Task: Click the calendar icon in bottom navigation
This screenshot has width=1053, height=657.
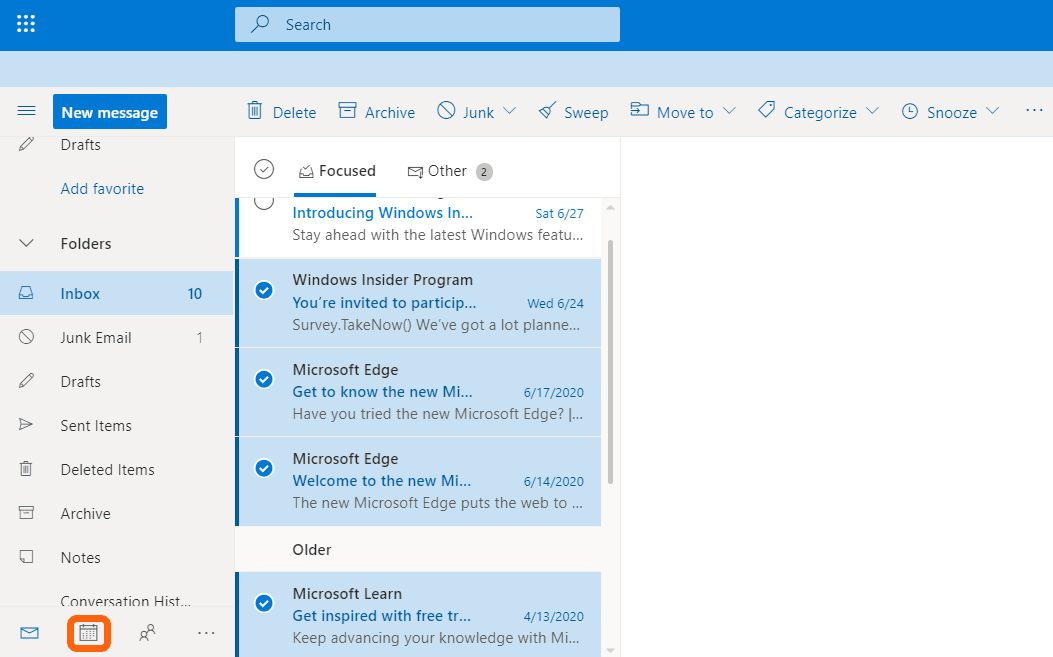Action: click(x=89, y=633)
